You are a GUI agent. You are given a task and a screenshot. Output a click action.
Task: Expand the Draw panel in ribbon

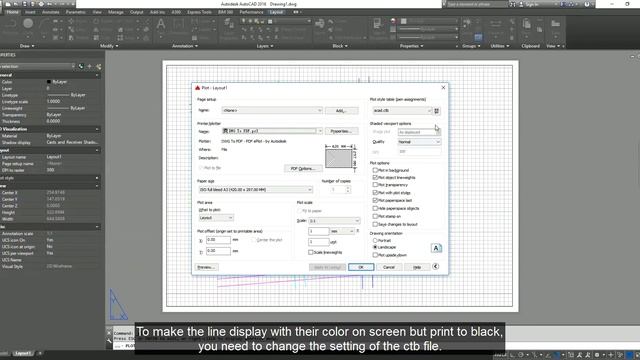tap(27, 46)
